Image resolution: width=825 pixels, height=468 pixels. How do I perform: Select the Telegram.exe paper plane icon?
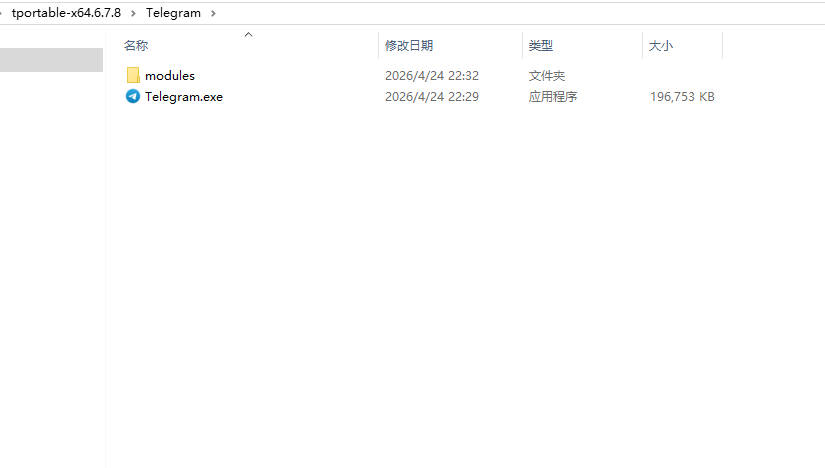point(133,96)
